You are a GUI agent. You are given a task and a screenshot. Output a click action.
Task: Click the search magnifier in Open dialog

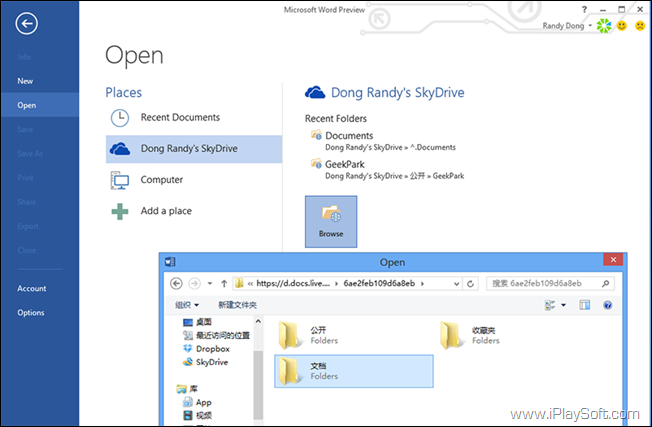(605, 284)
